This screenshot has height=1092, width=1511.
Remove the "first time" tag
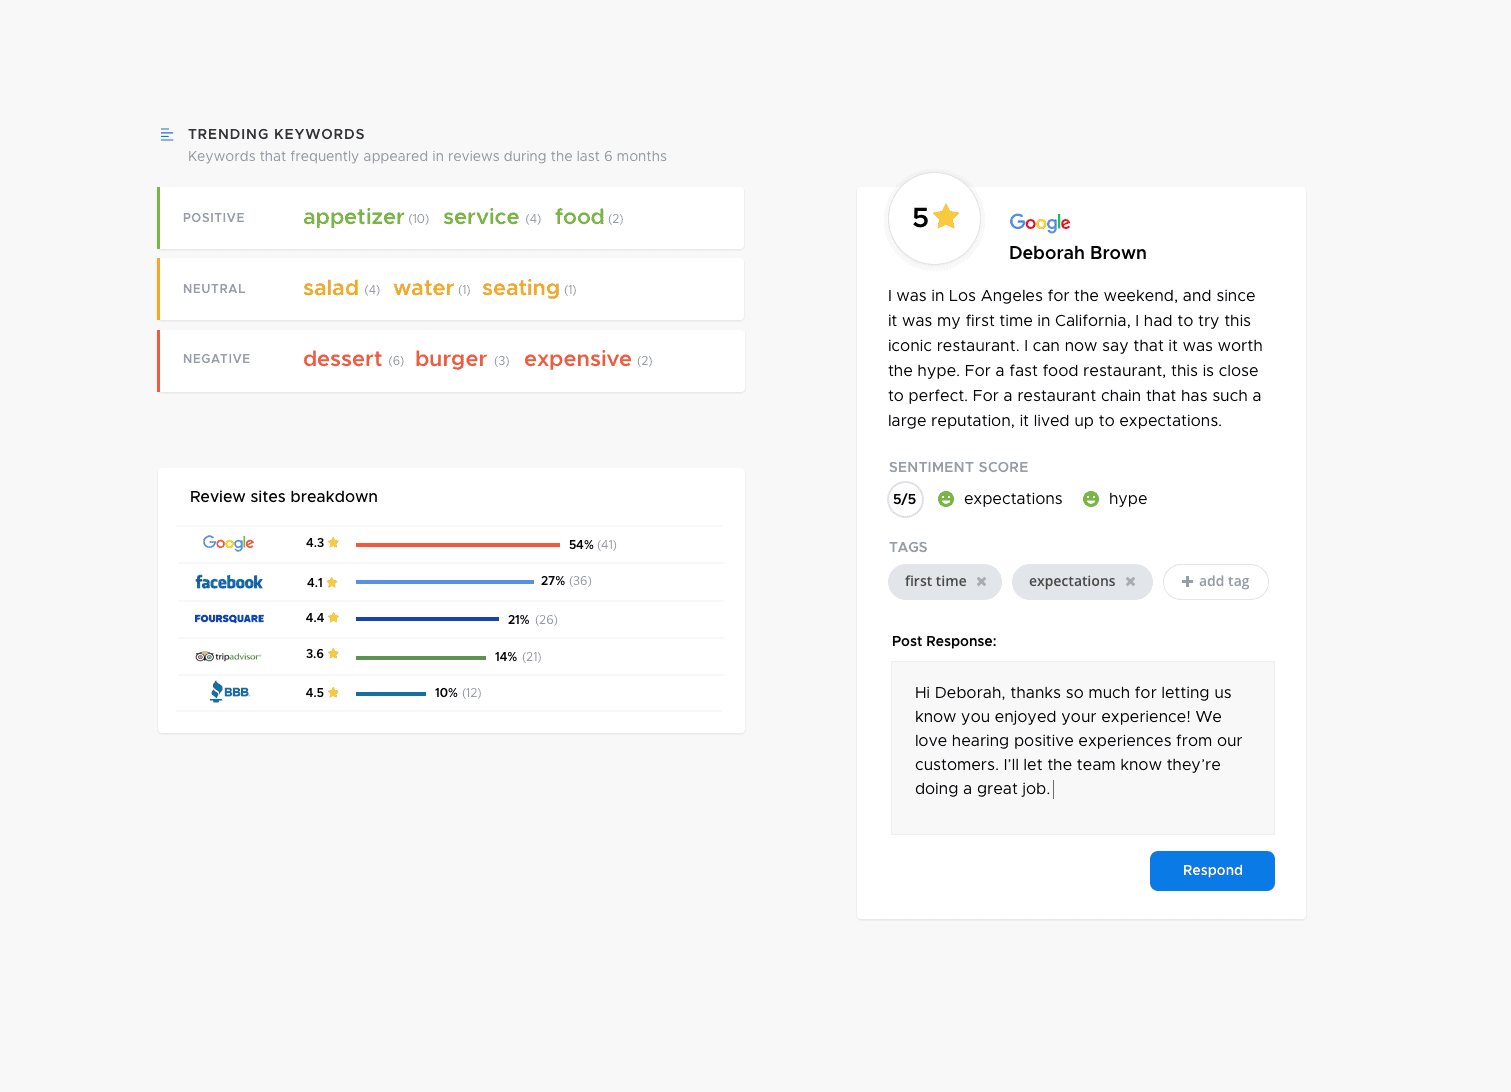982,581
